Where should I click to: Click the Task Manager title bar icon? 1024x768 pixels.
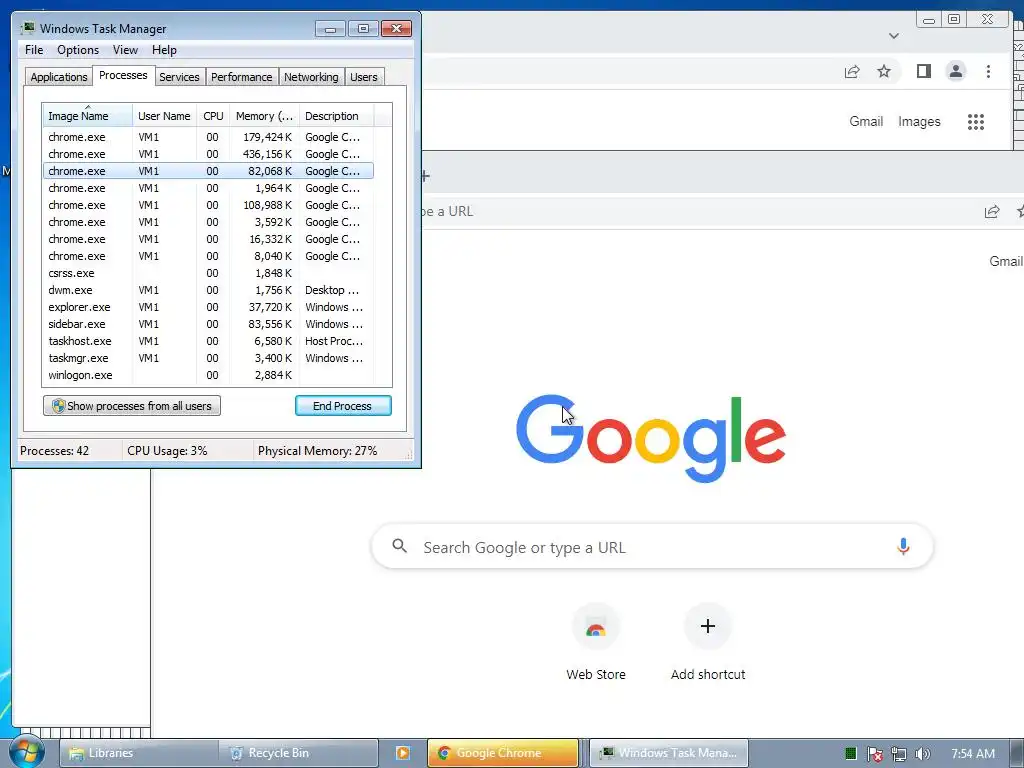point(27,28)
